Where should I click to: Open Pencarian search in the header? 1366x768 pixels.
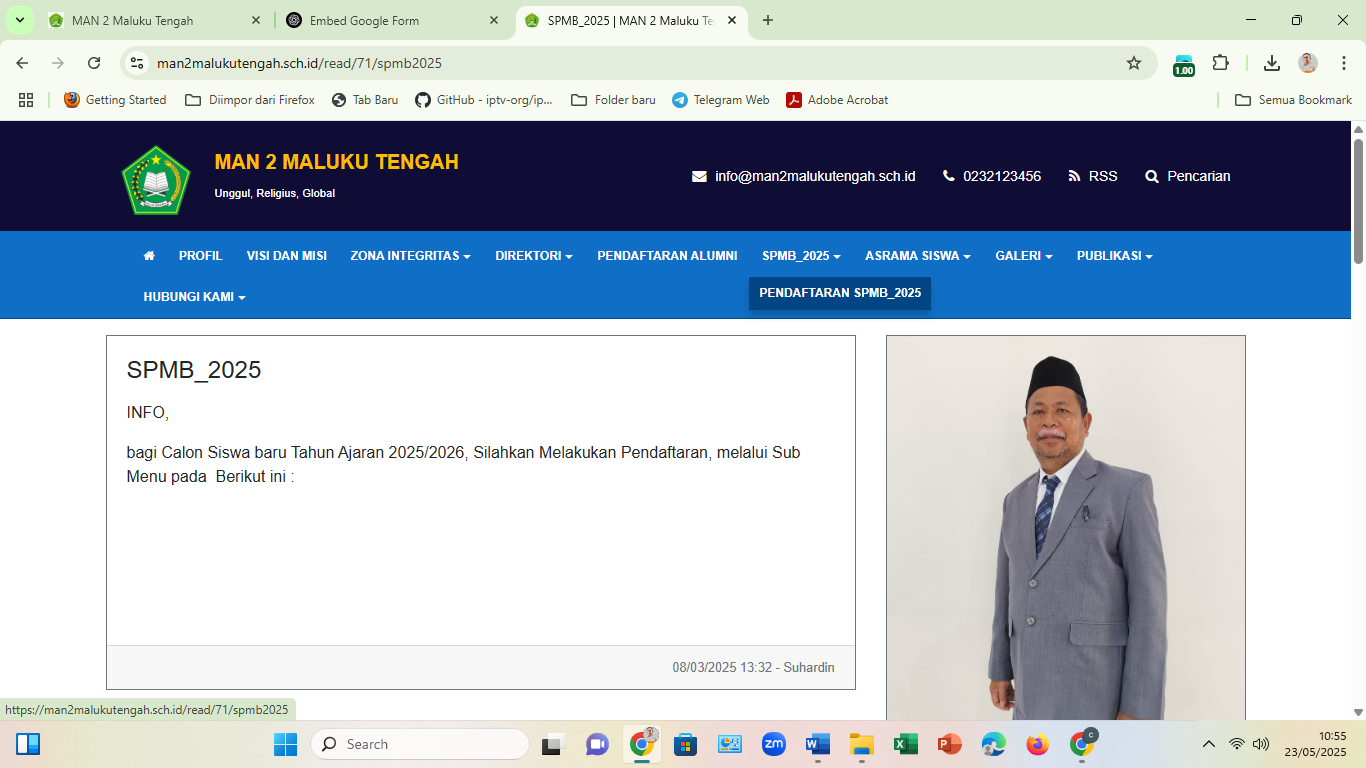coord(1187,176)
